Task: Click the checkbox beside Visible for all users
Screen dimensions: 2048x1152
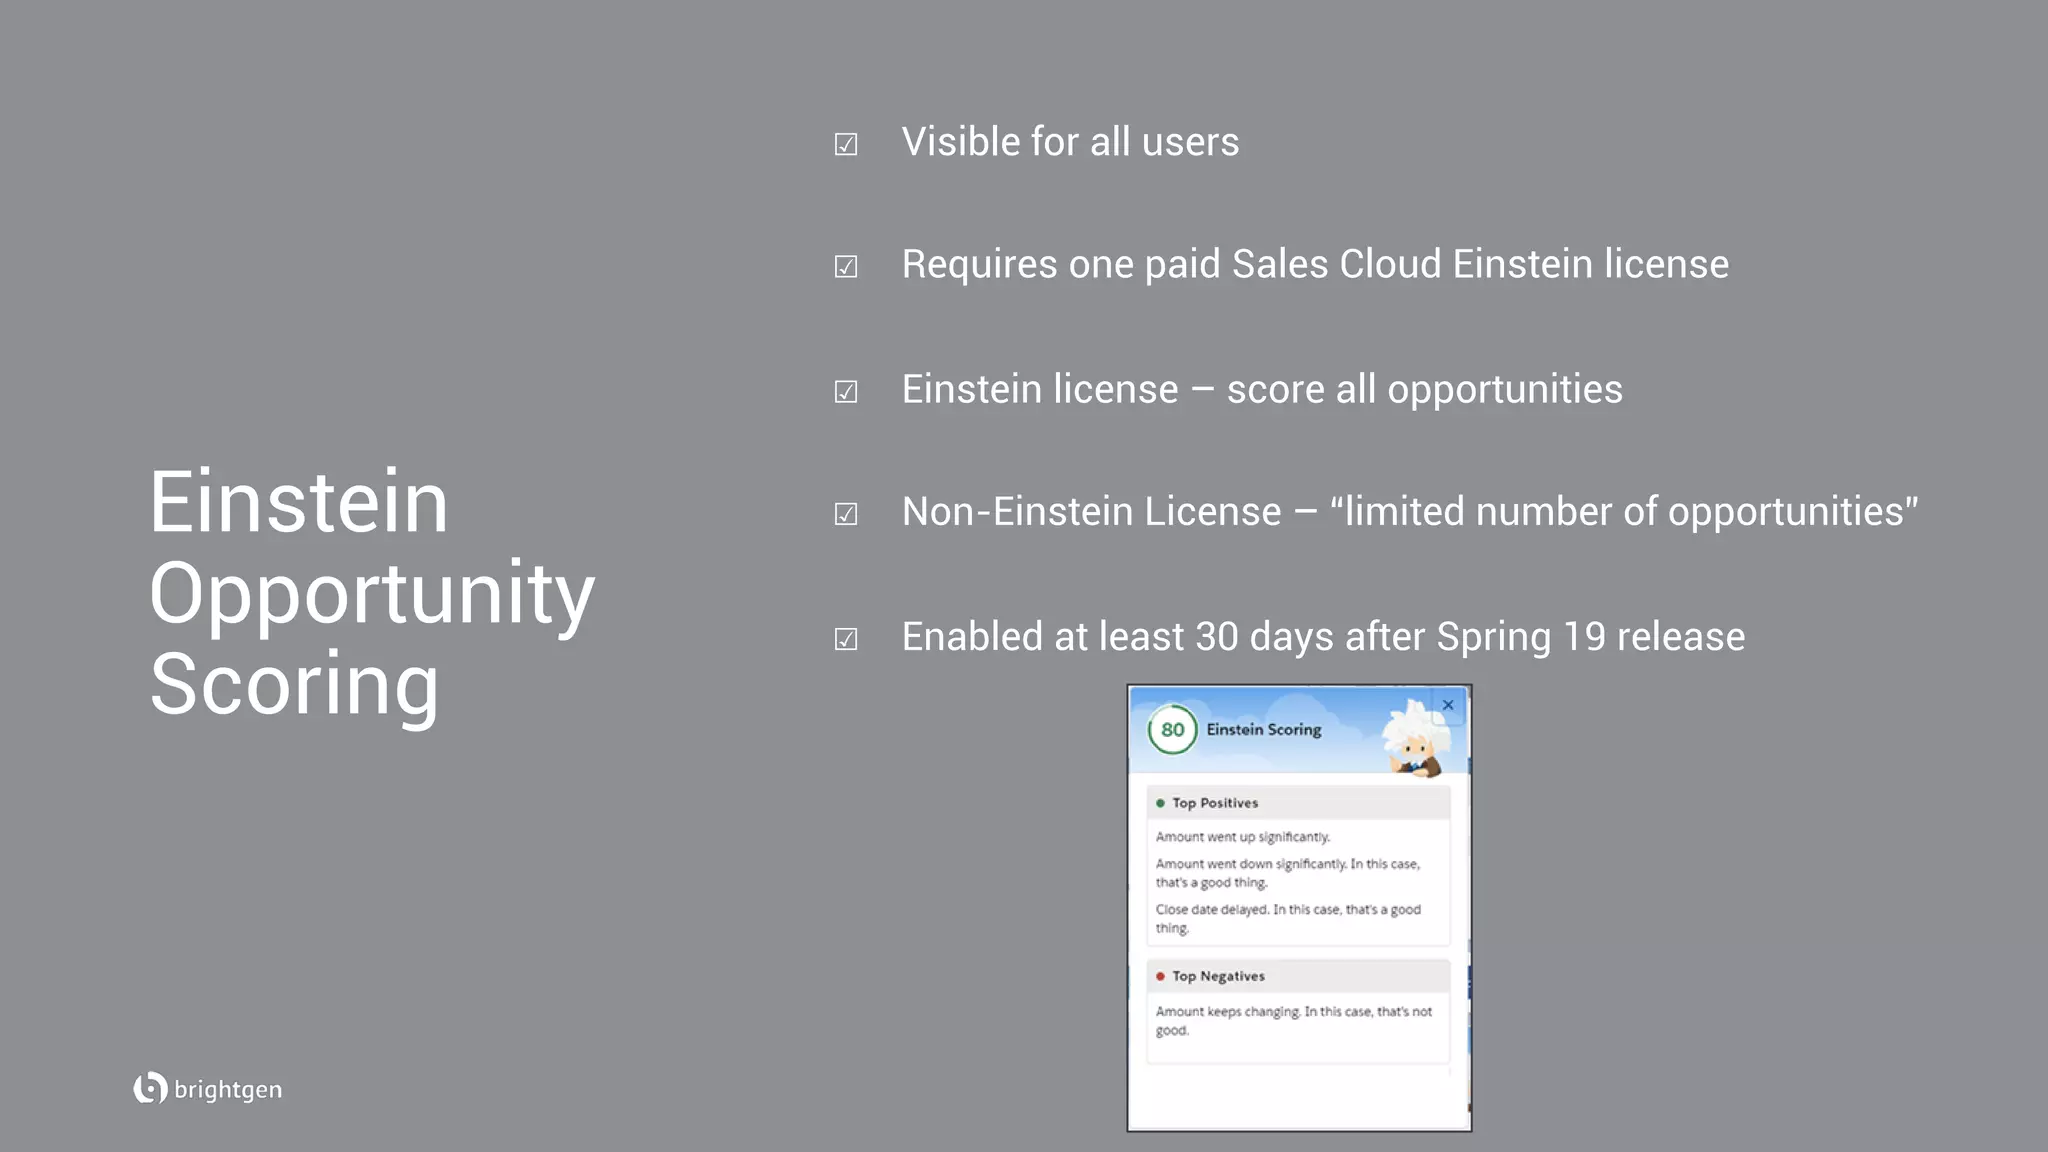Action: click(x=846, y=145)
